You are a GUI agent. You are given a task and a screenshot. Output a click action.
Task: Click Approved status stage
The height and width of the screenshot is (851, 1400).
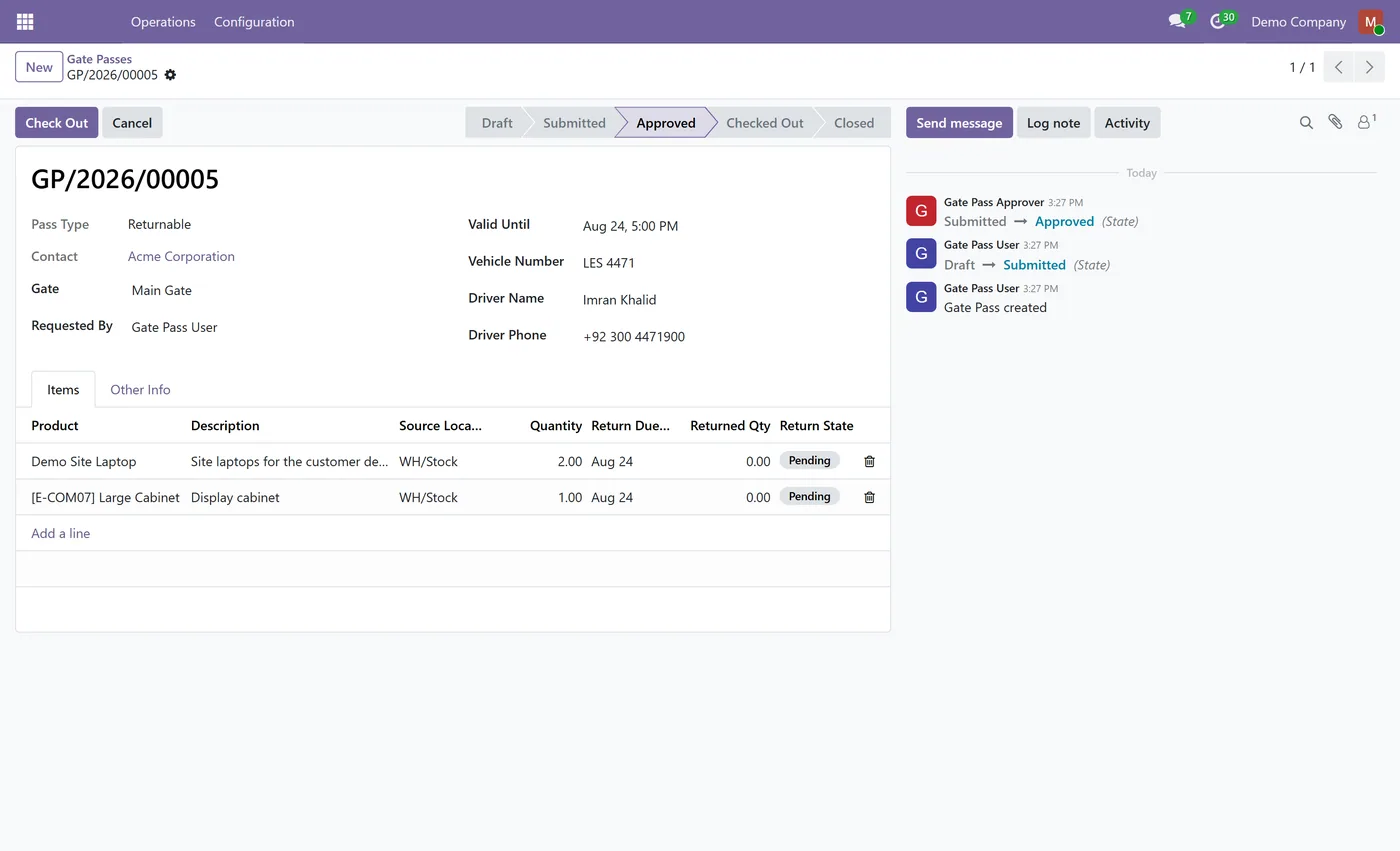click(x=665, y=123)
